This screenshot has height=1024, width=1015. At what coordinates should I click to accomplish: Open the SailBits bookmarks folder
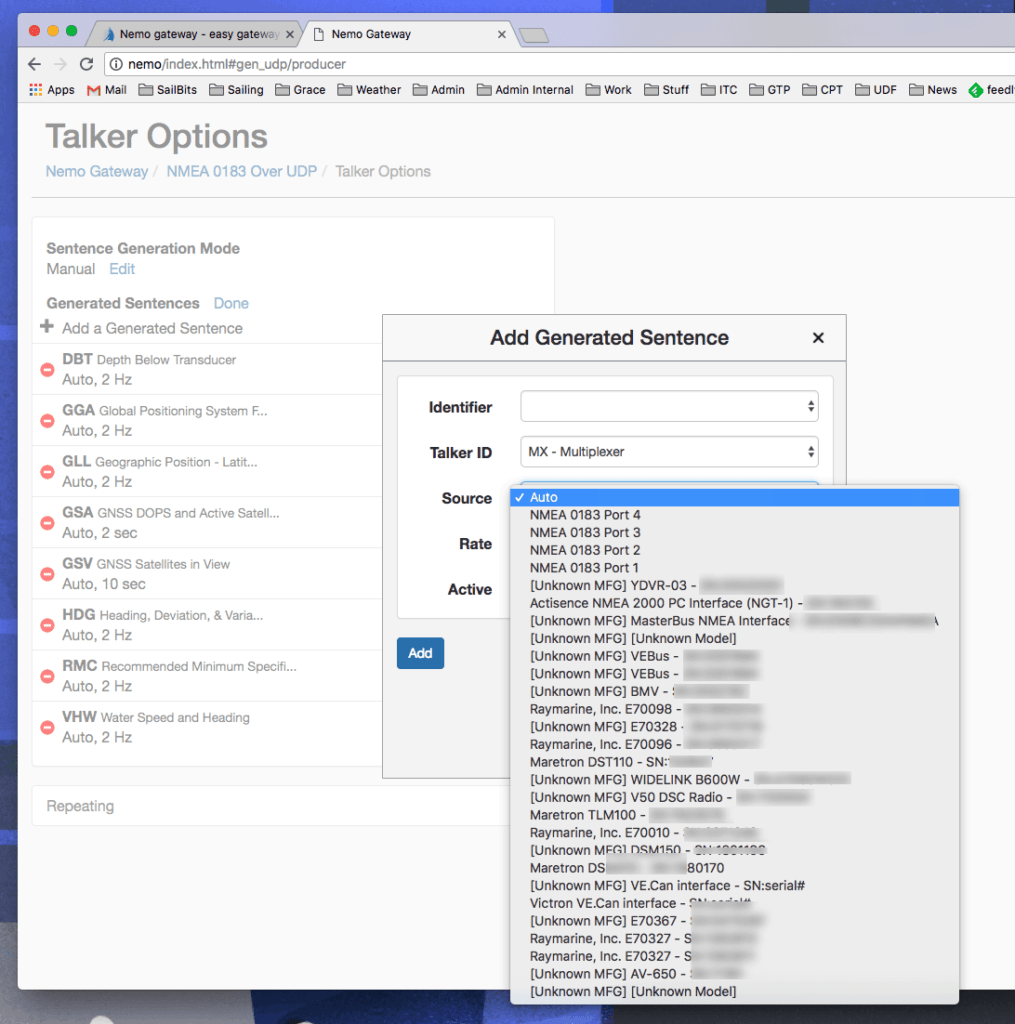[x=168, y=89]
